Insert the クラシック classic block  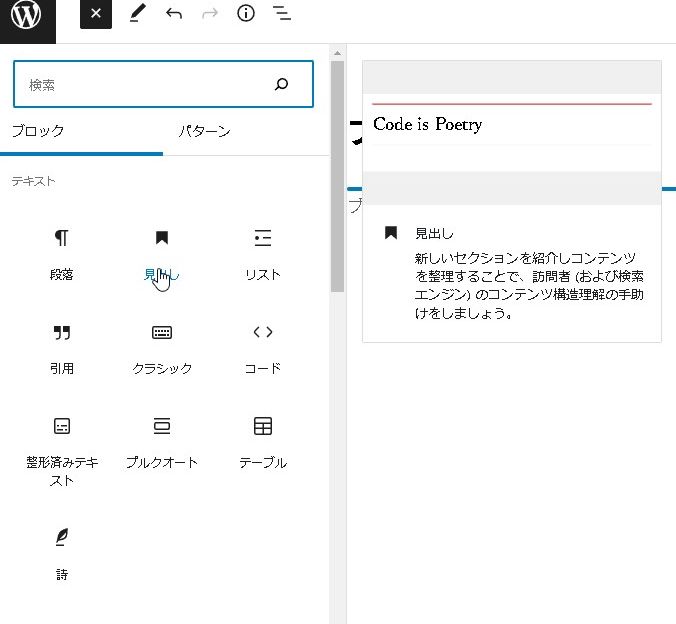162,348
